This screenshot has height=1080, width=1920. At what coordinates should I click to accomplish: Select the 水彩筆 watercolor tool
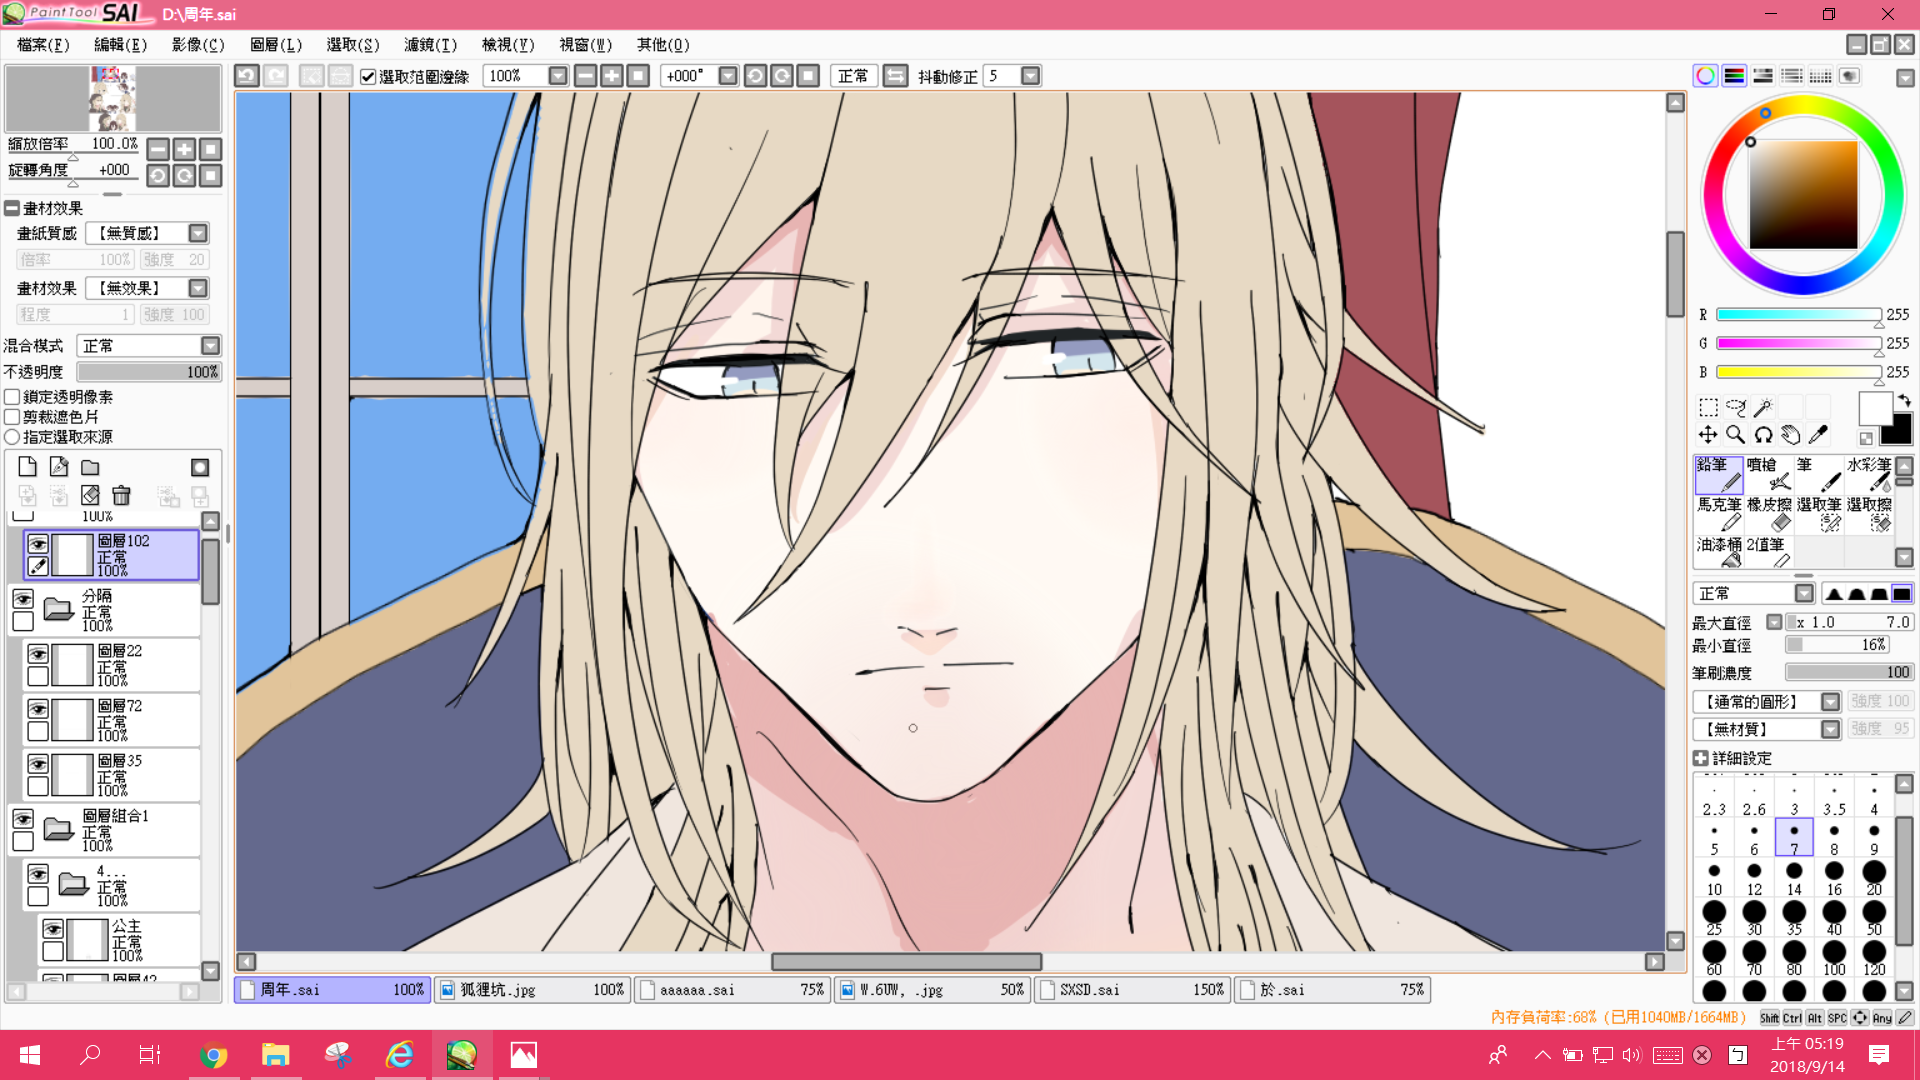coord(1869,474)
